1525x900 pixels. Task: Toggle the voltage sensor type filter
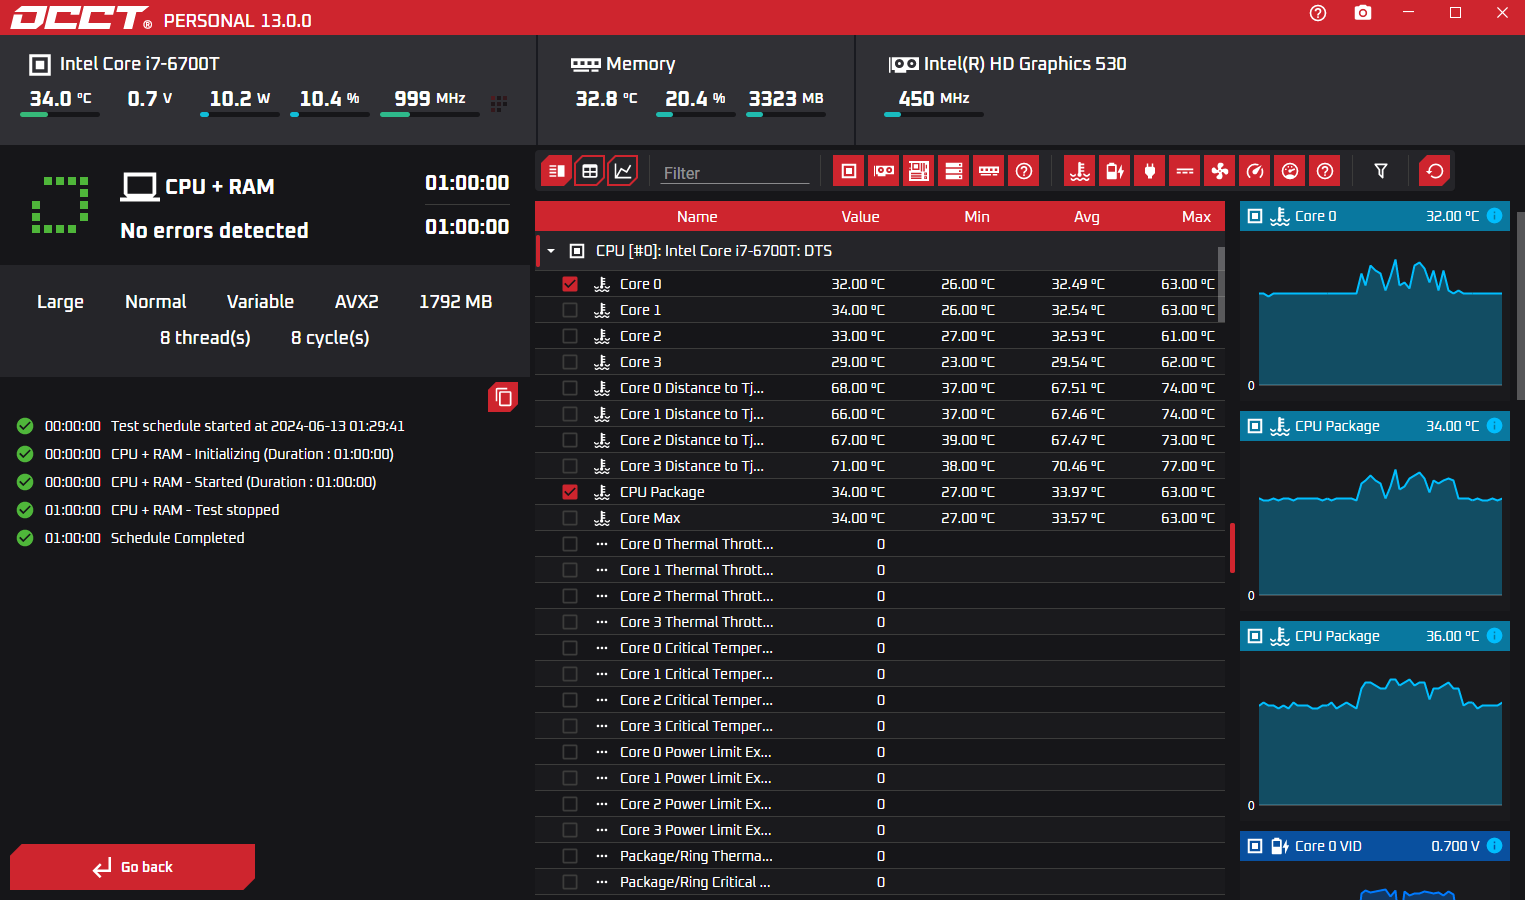1115,171
